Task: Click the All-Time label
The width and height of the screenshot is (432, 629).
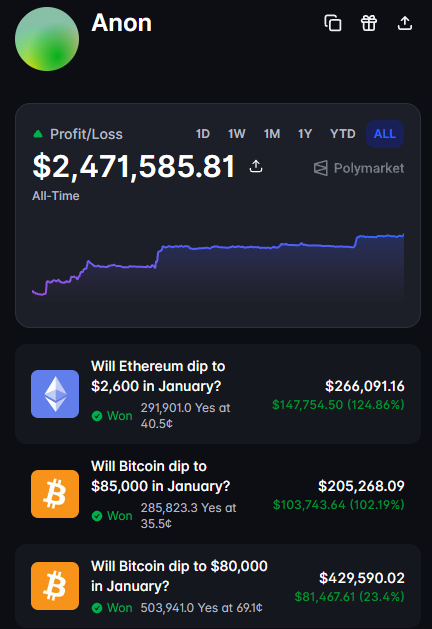Action: pos(56,196)
